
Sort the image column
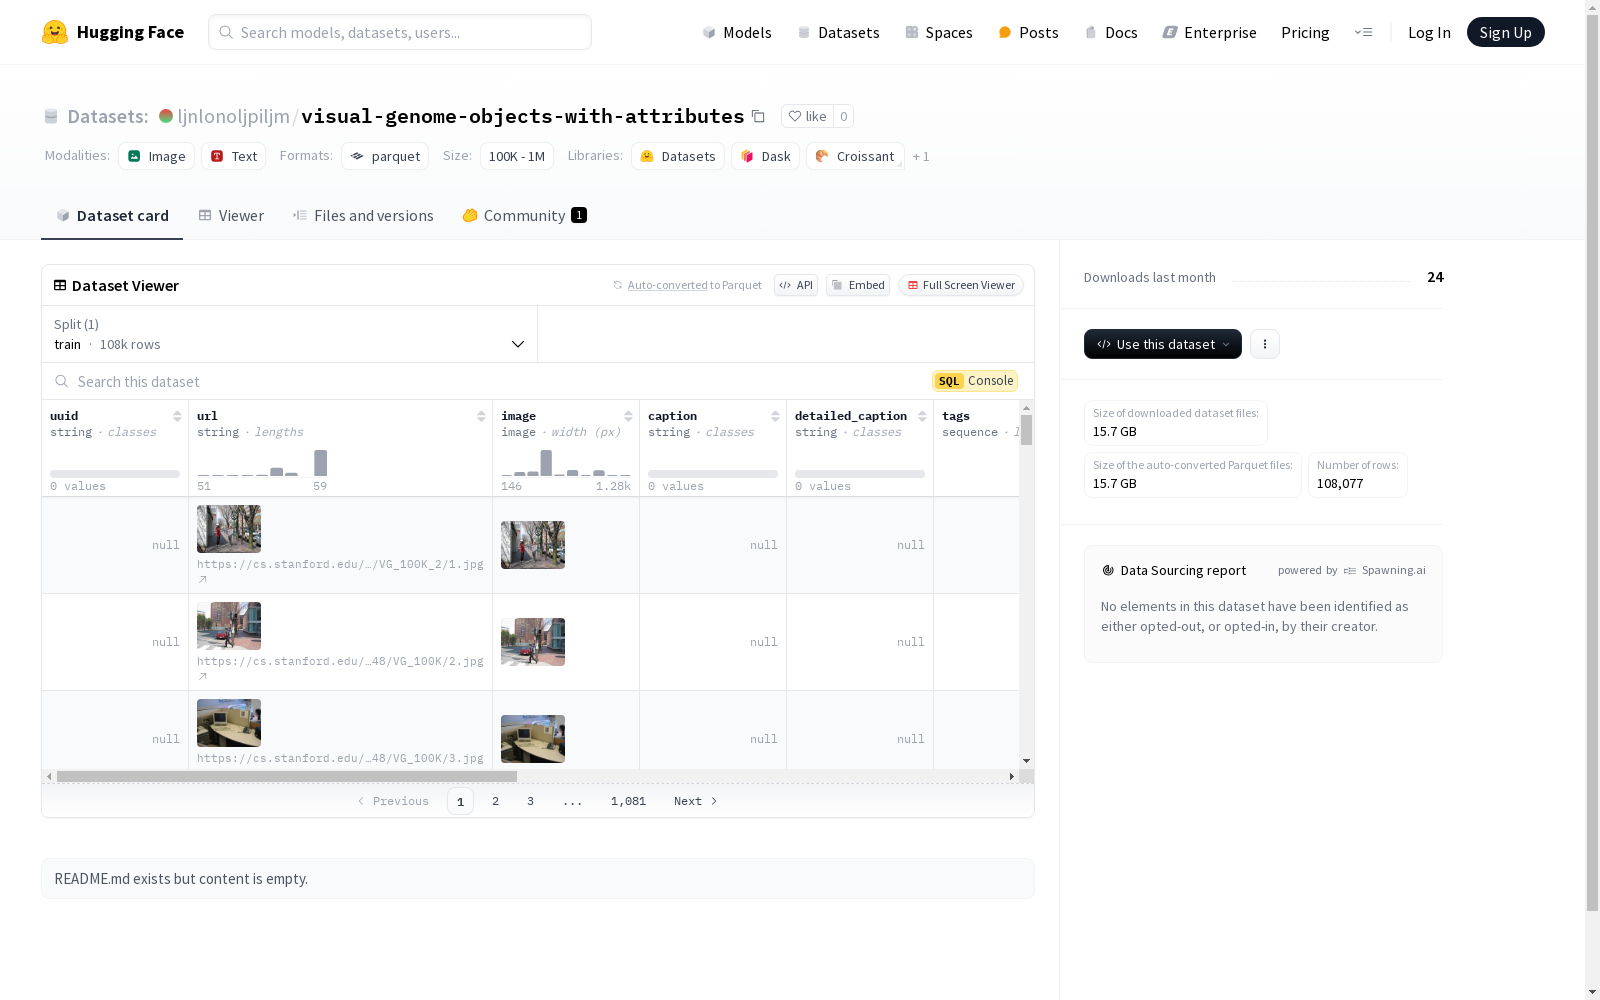coord(628,416)
